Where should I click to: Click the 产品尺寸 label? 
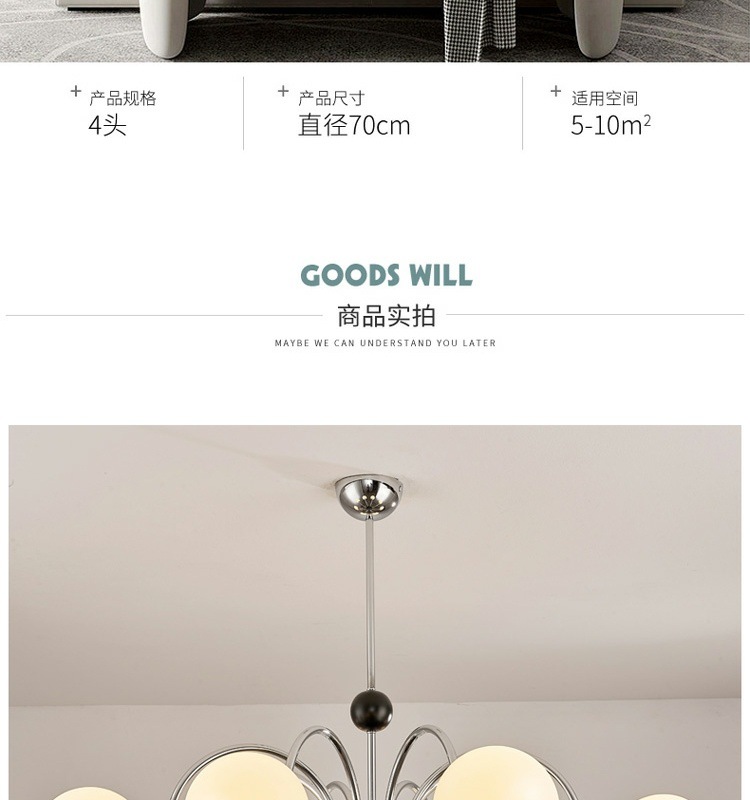(332, 98)
